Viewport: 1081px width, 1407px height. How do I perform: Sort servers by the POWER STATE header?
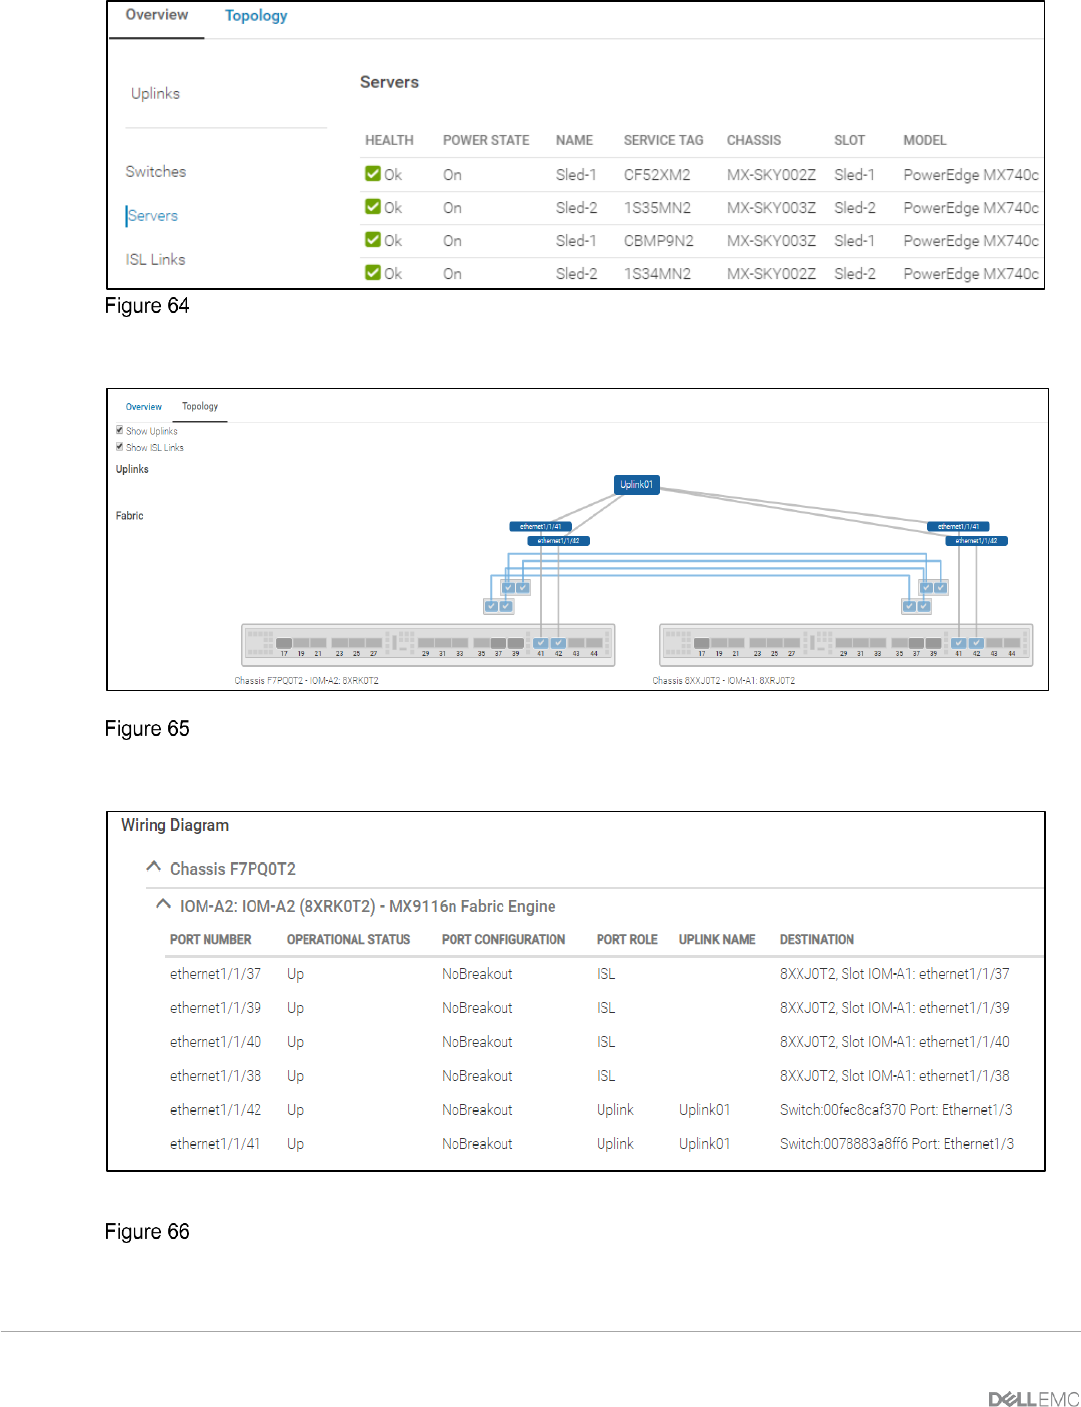click(486, 140)
